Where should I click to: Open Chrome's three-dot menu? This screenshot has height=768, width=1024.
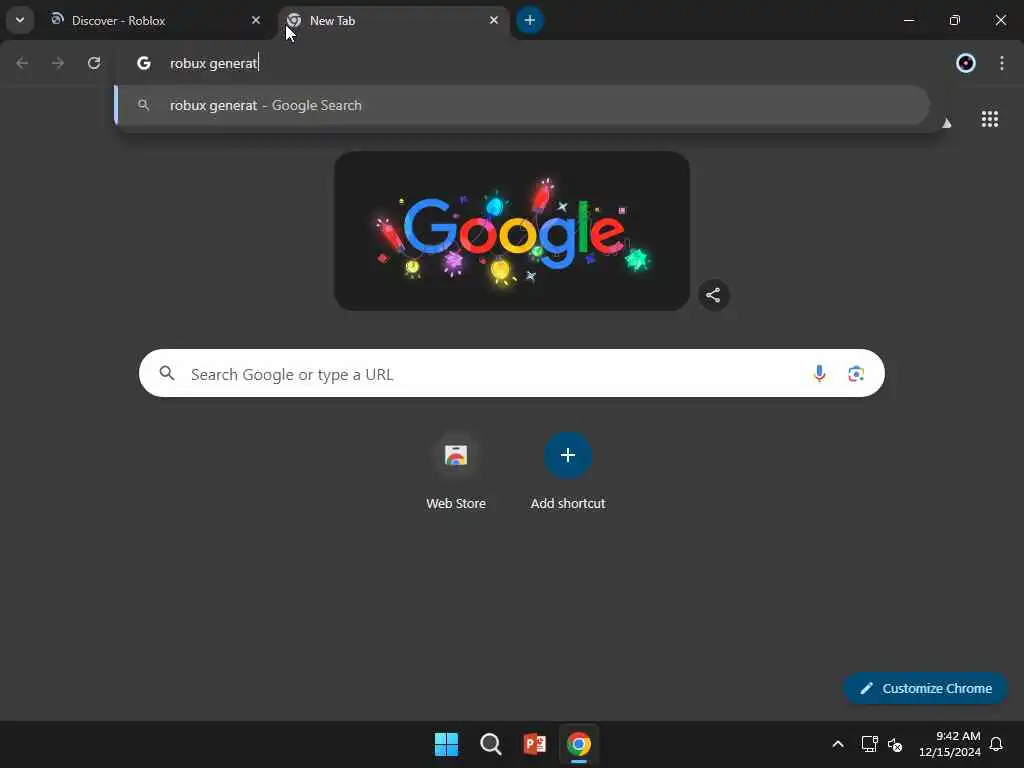pos(1002,63)
